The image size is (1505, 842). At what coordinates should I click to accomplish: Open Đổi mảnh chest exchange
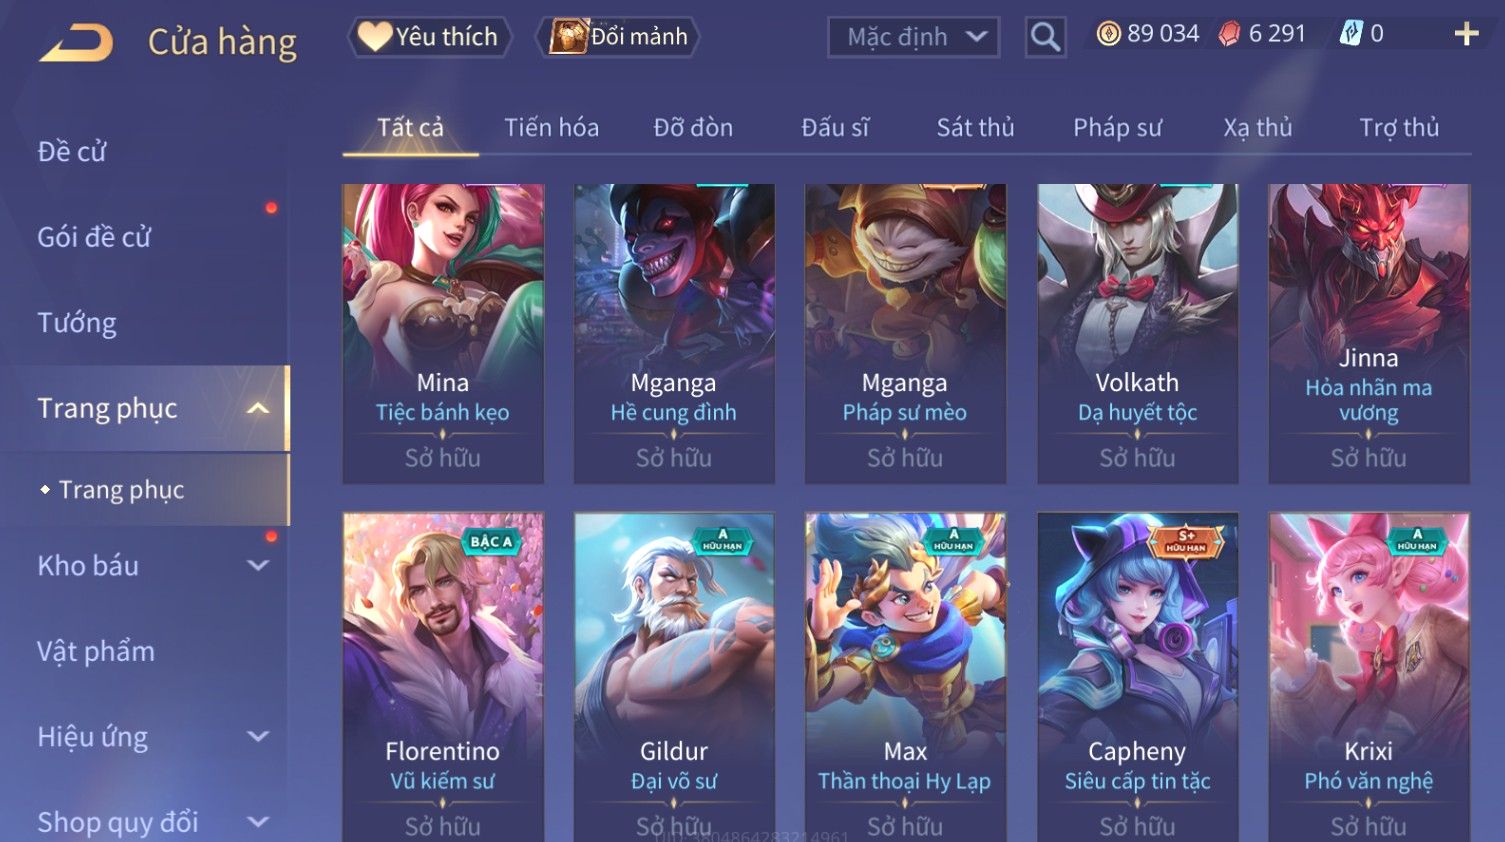[x=618, y=37]
